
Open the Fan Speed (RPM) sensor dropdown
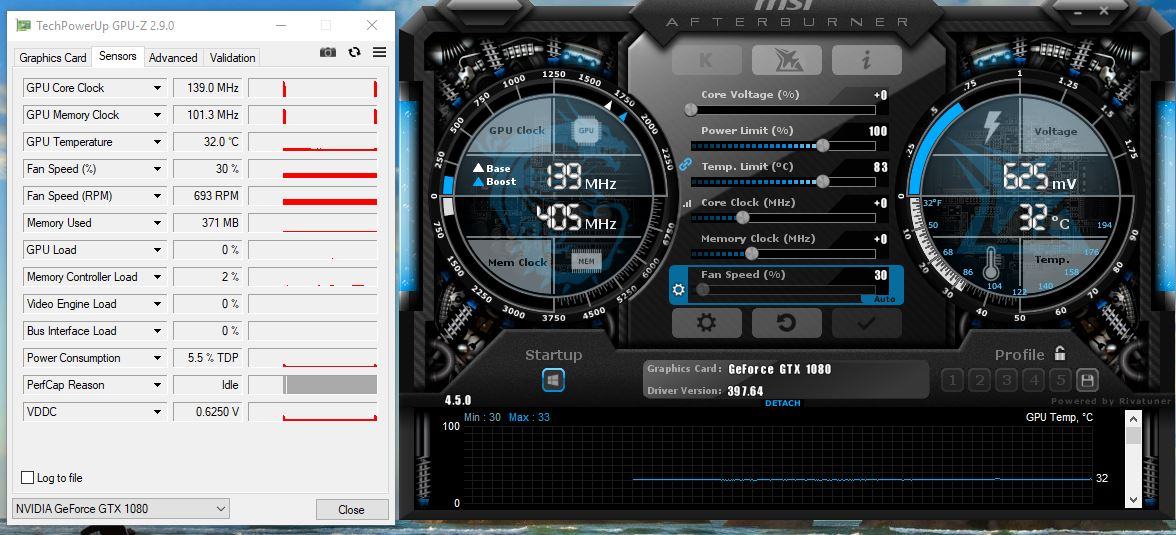[158, 196]
